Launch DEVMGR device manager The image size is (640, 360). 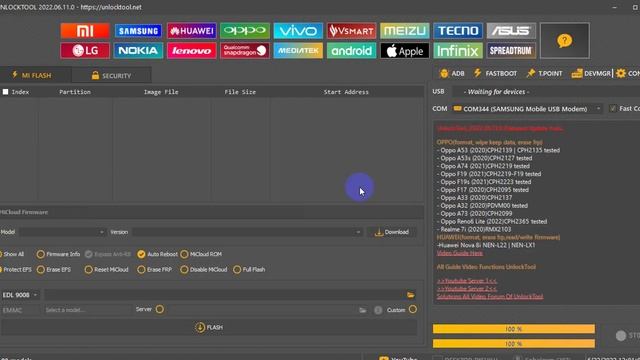tap(591, 73)
